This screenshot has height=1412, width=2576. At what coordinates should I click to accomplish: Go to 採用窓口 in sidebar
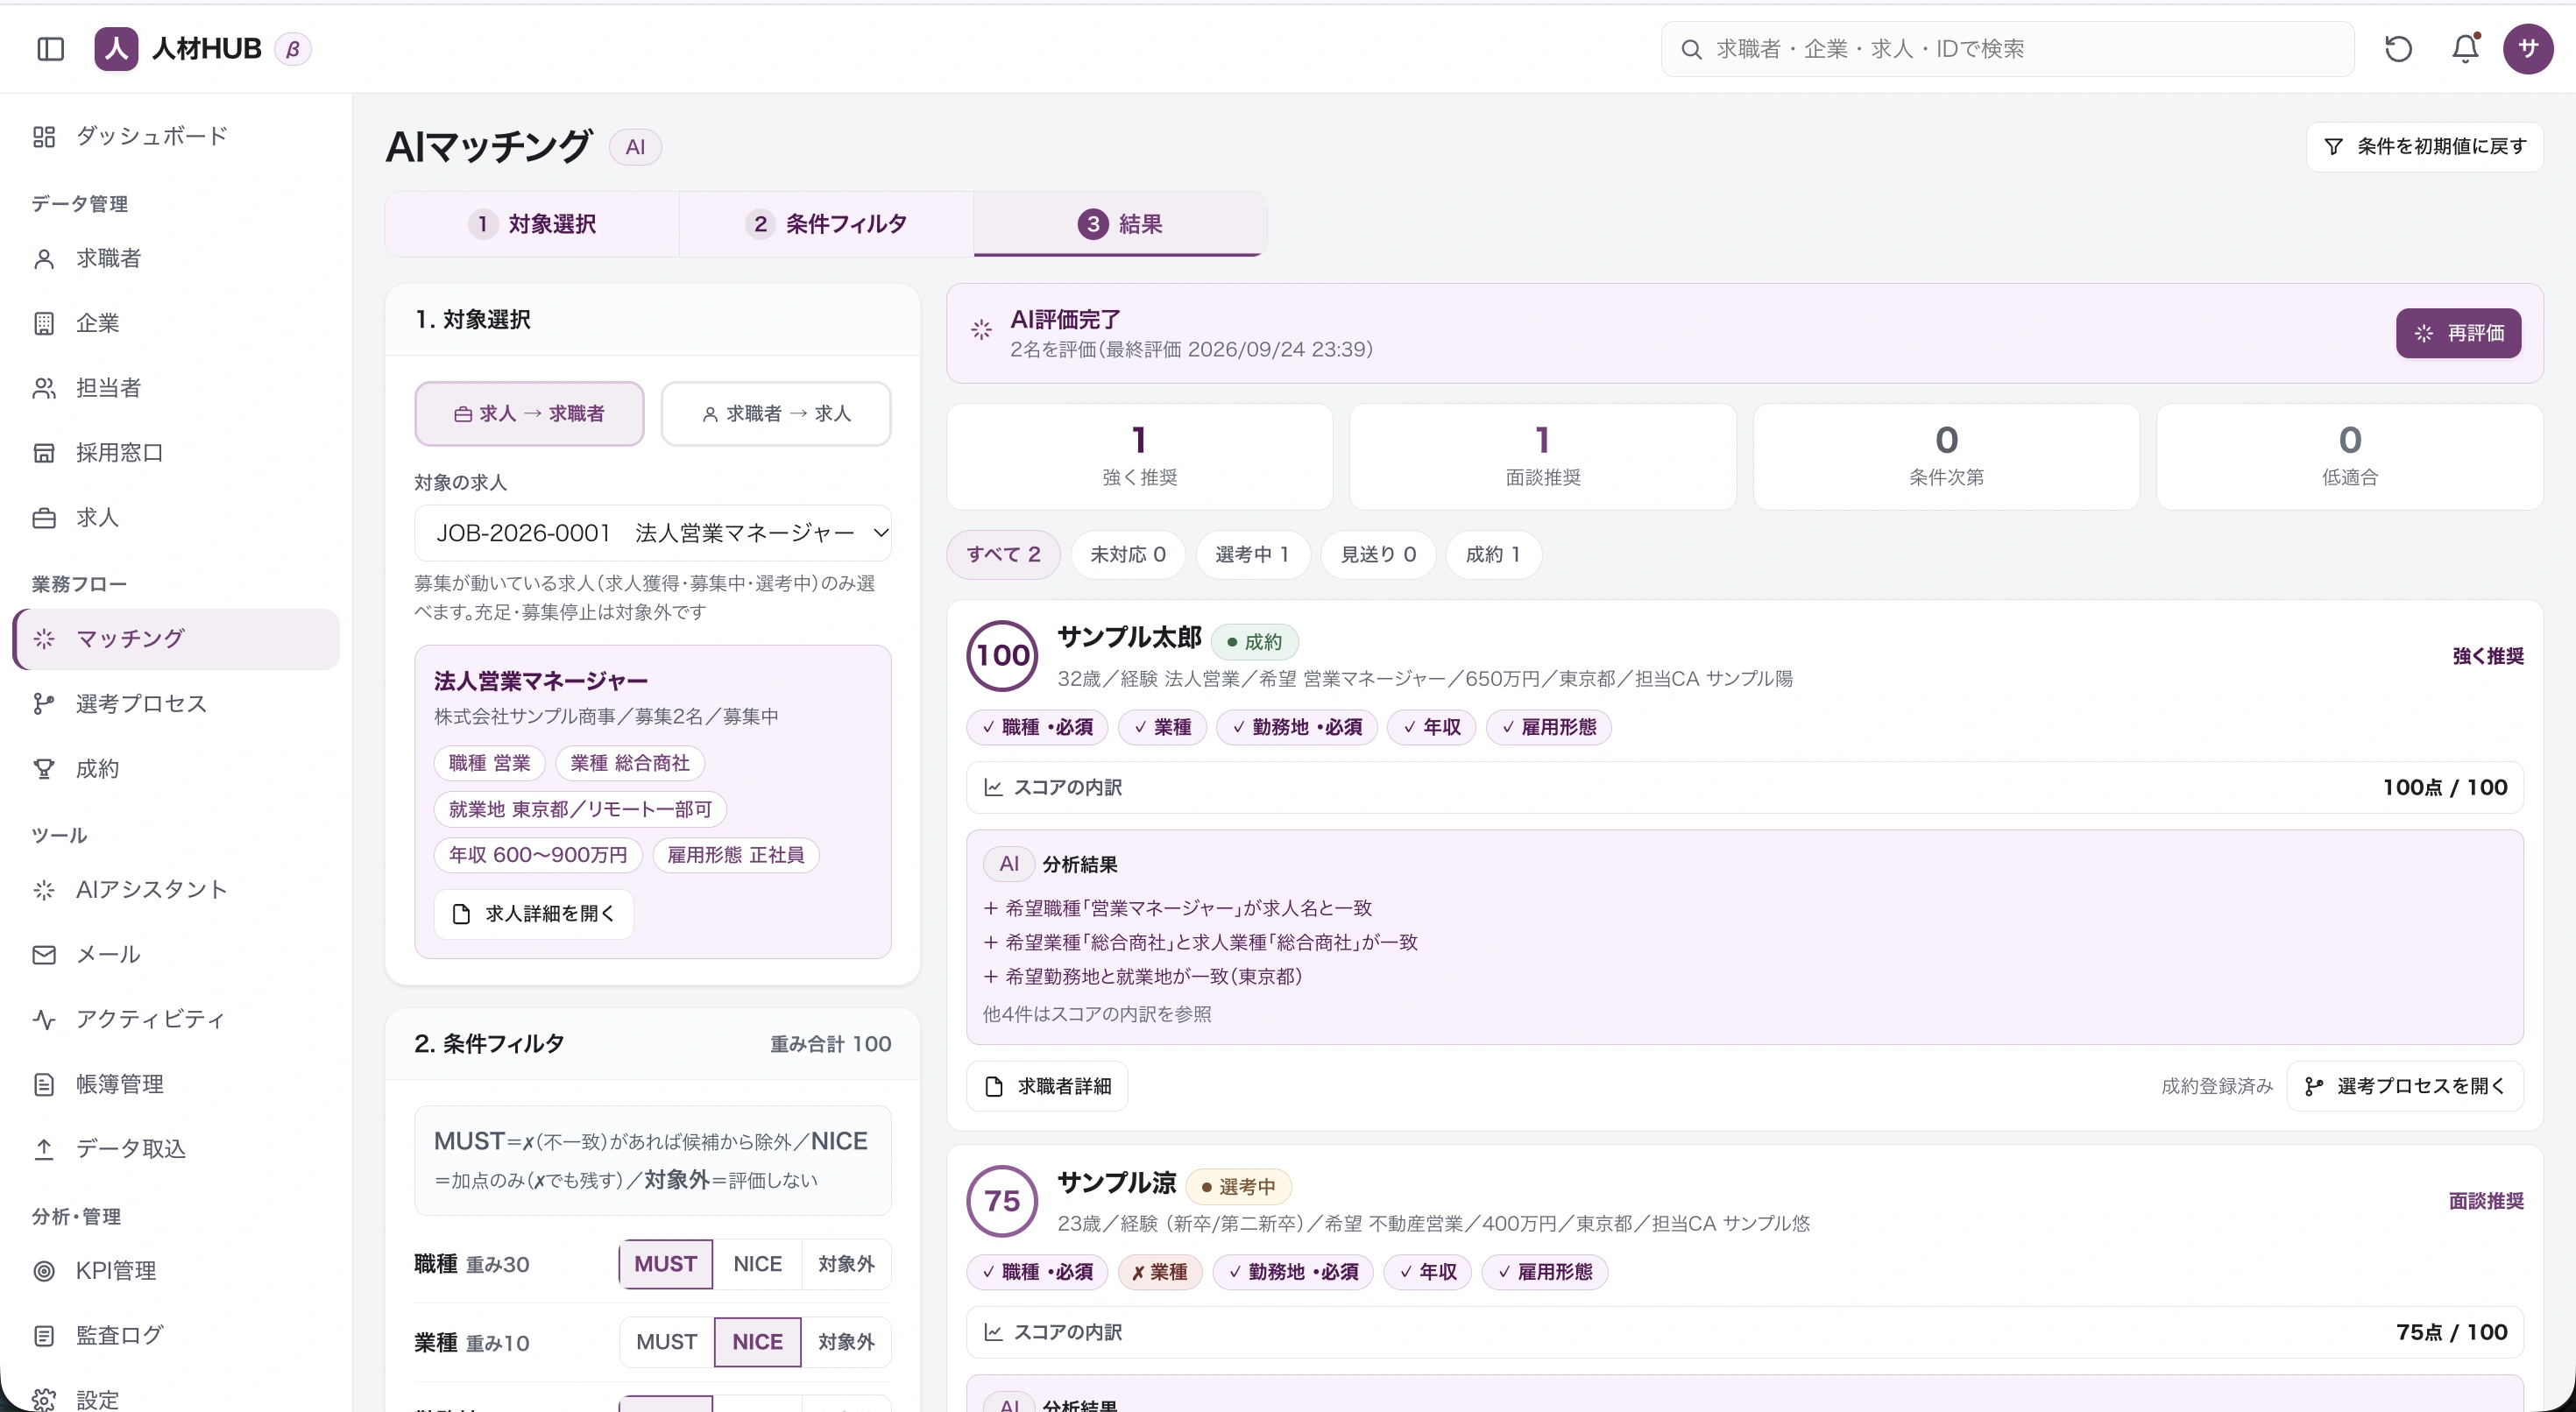click(176, 453)
